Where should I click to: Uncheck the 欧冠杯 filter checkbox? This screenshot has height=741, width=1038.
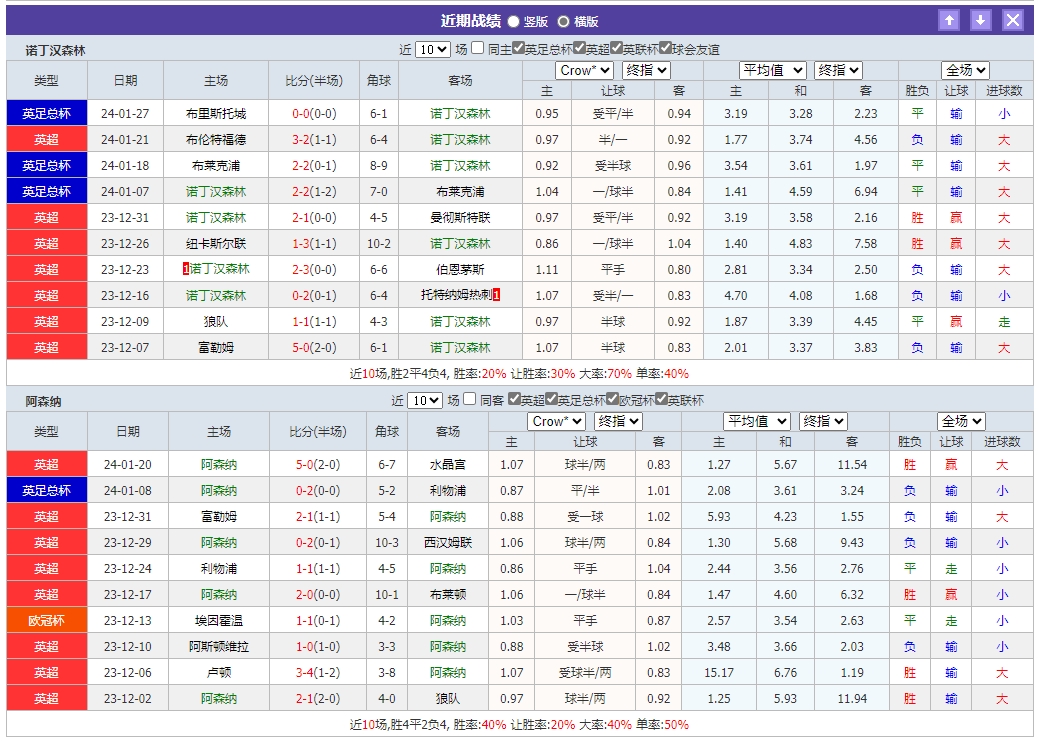(612, 399)
